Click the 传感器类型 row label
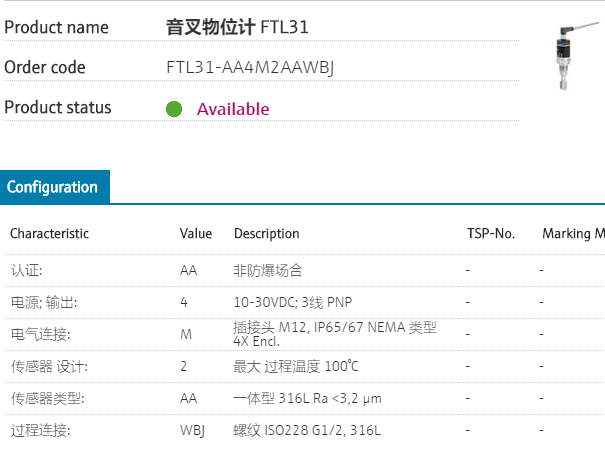Screen dimensions: 605x450 [x=47, y=399]
